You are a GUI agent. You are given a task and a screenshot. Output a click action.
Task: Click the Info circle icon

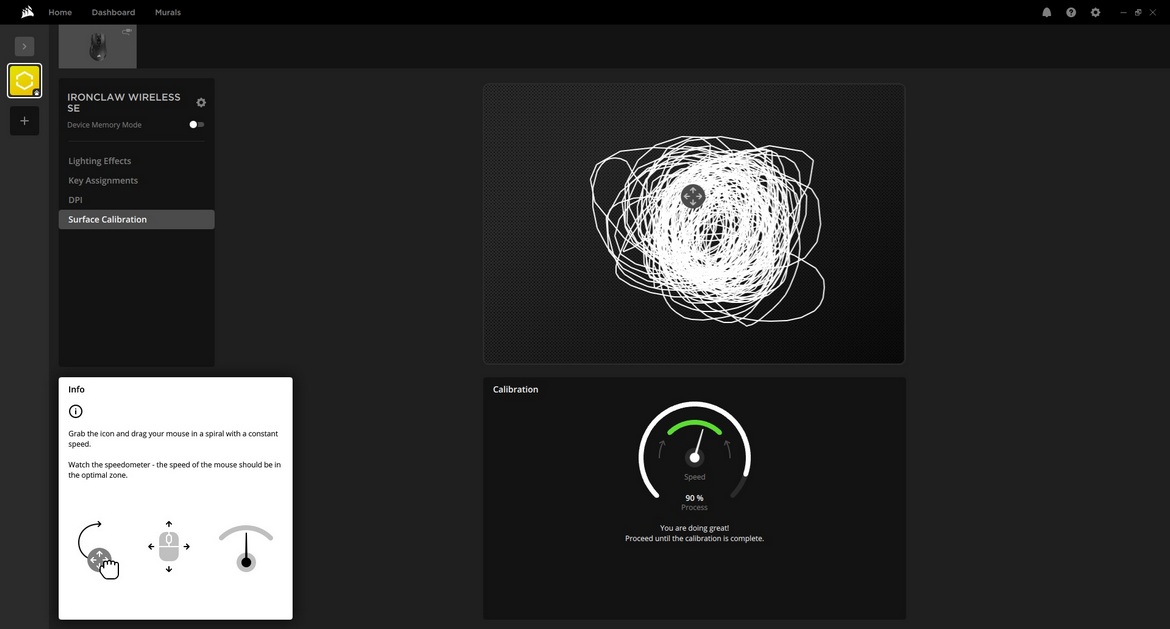(75, 411)
